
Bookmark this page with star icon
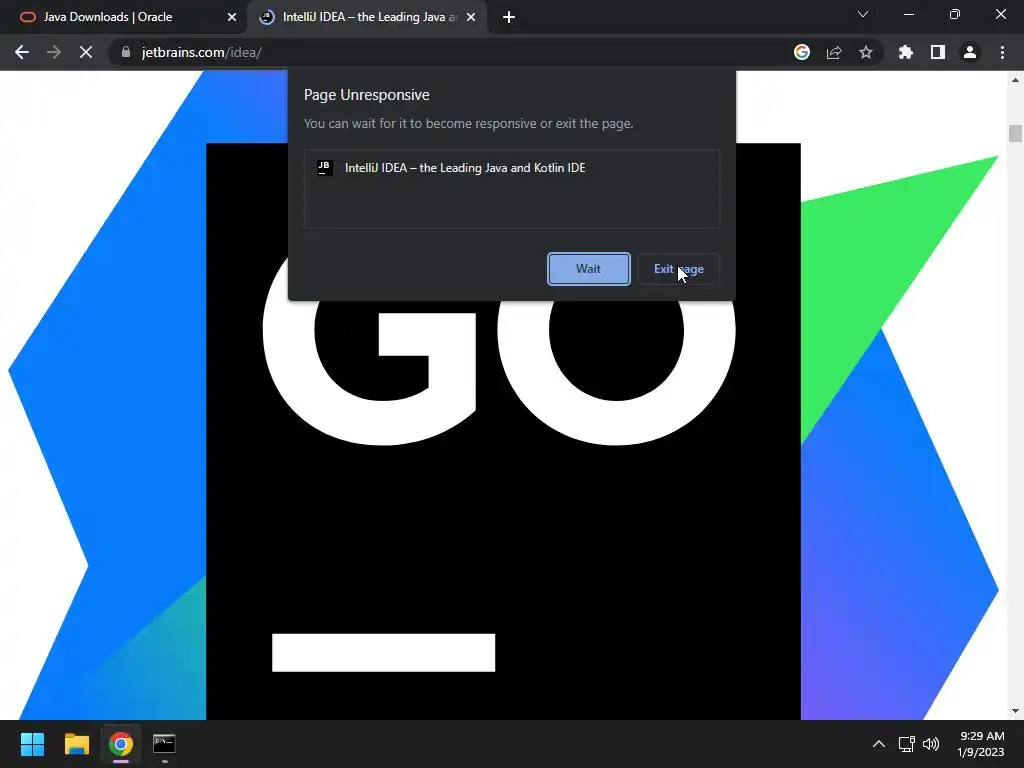tap(866, 52)
